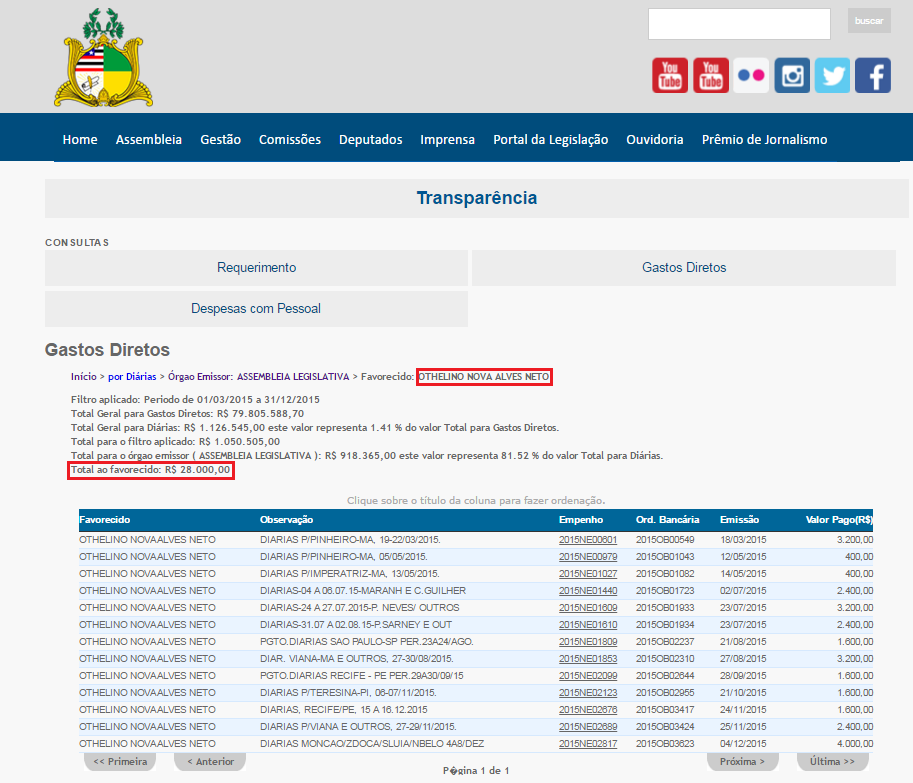The width and height of the screenshot is (913, 783).
Task: Click inside the search text field
Action: click(x=738, y=24)
